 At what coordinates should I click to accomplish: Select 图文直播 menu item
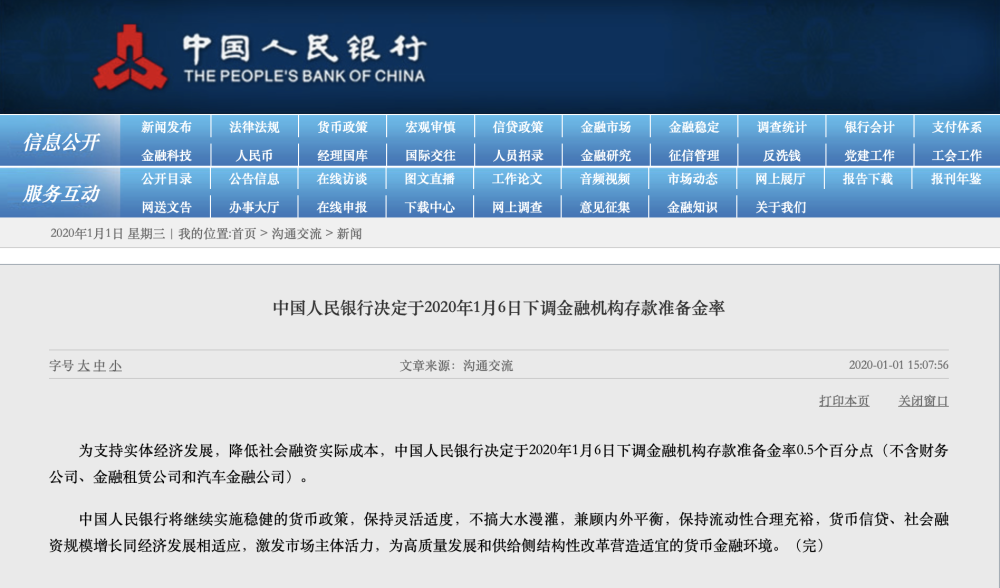coord(430,179)
